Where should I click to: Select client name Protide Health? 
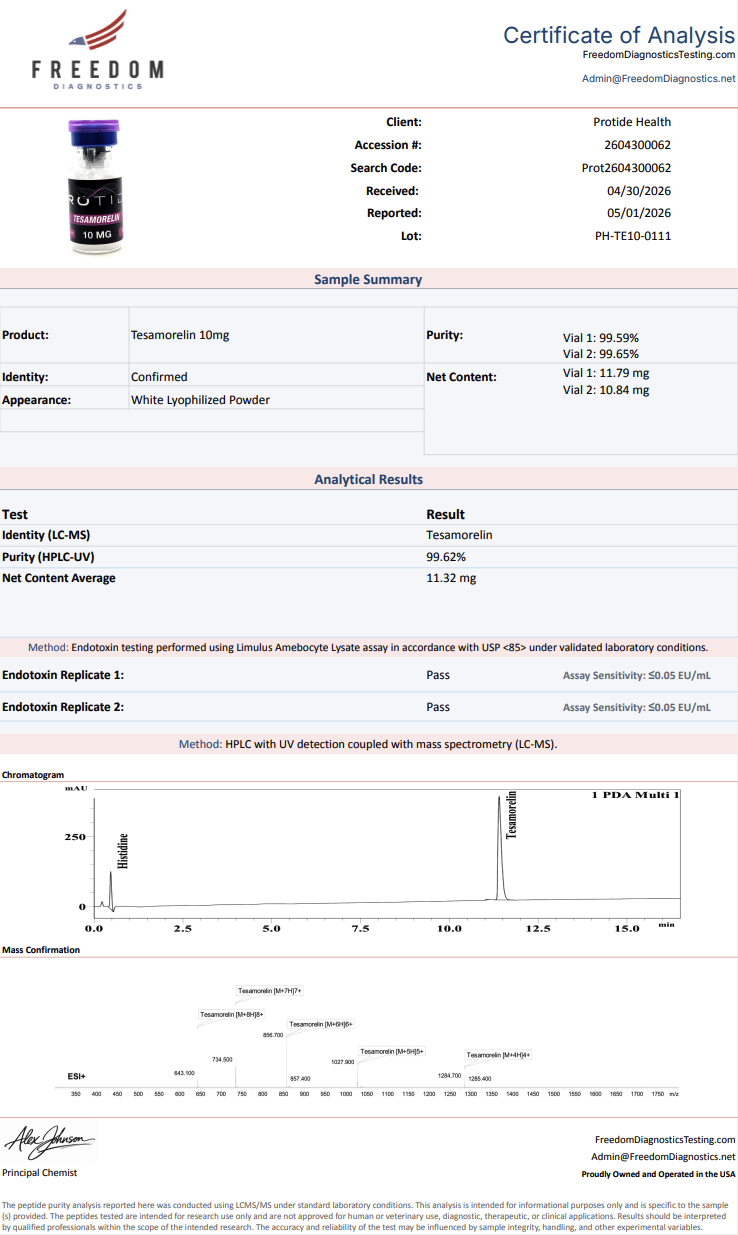pyautogui.click(x=632, y=122)
